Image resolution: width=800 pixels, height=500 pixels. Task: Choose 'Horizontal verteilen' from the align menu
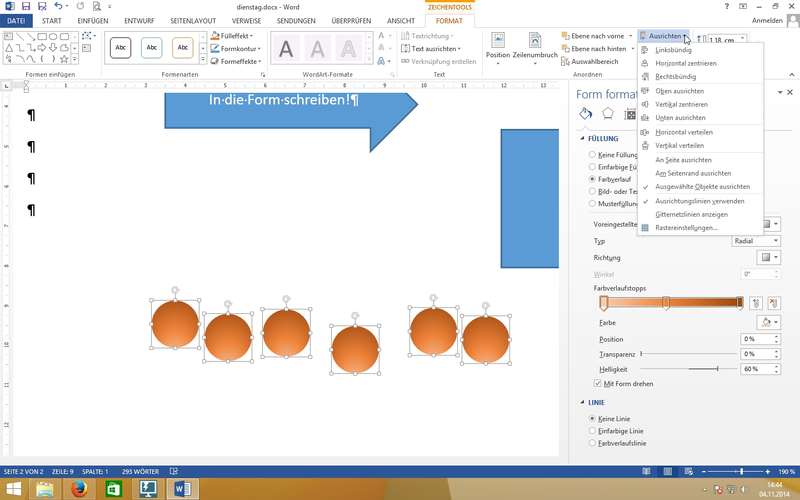click(684, 132)
